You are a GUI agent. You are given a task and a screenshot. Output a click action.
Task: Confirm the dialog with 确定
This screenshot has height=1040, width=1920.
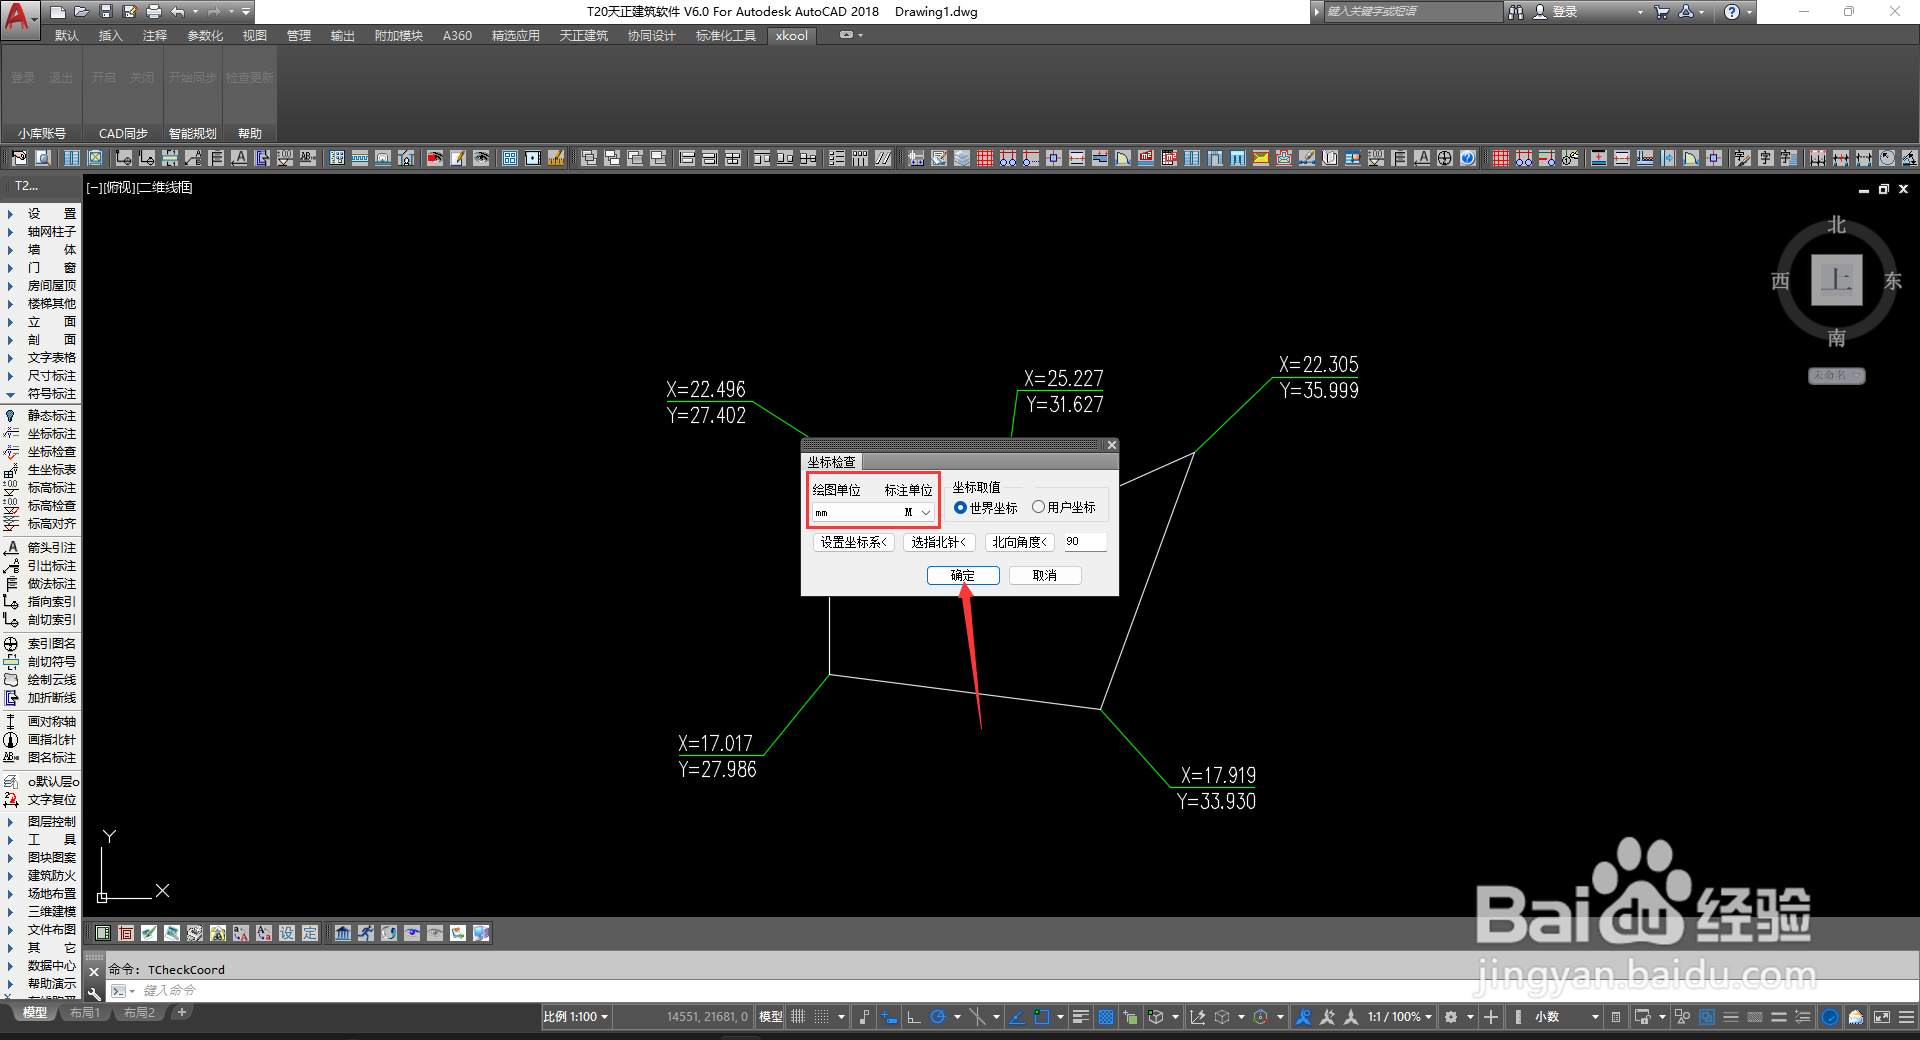point(963,576)
